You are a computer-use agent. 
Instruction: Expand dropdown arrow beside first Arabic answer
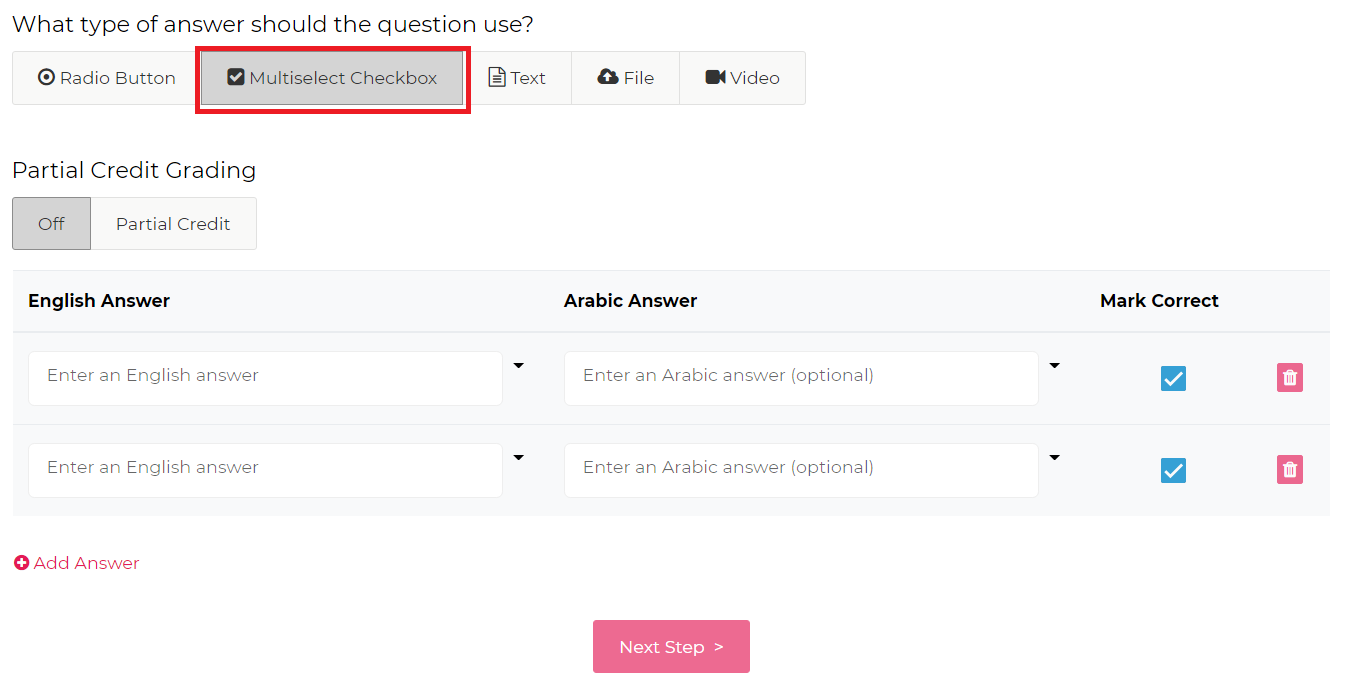pyautogui.click(x=1054, y=366)
